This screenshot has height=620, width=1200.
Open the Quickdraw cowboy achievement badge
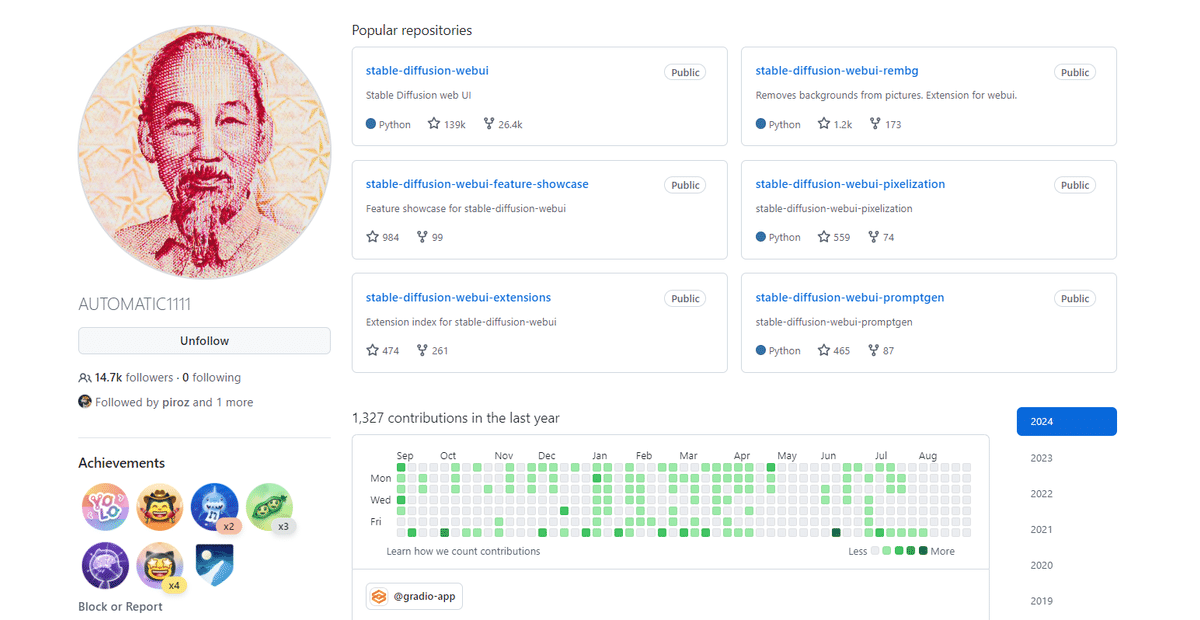[x=160, y=507]
